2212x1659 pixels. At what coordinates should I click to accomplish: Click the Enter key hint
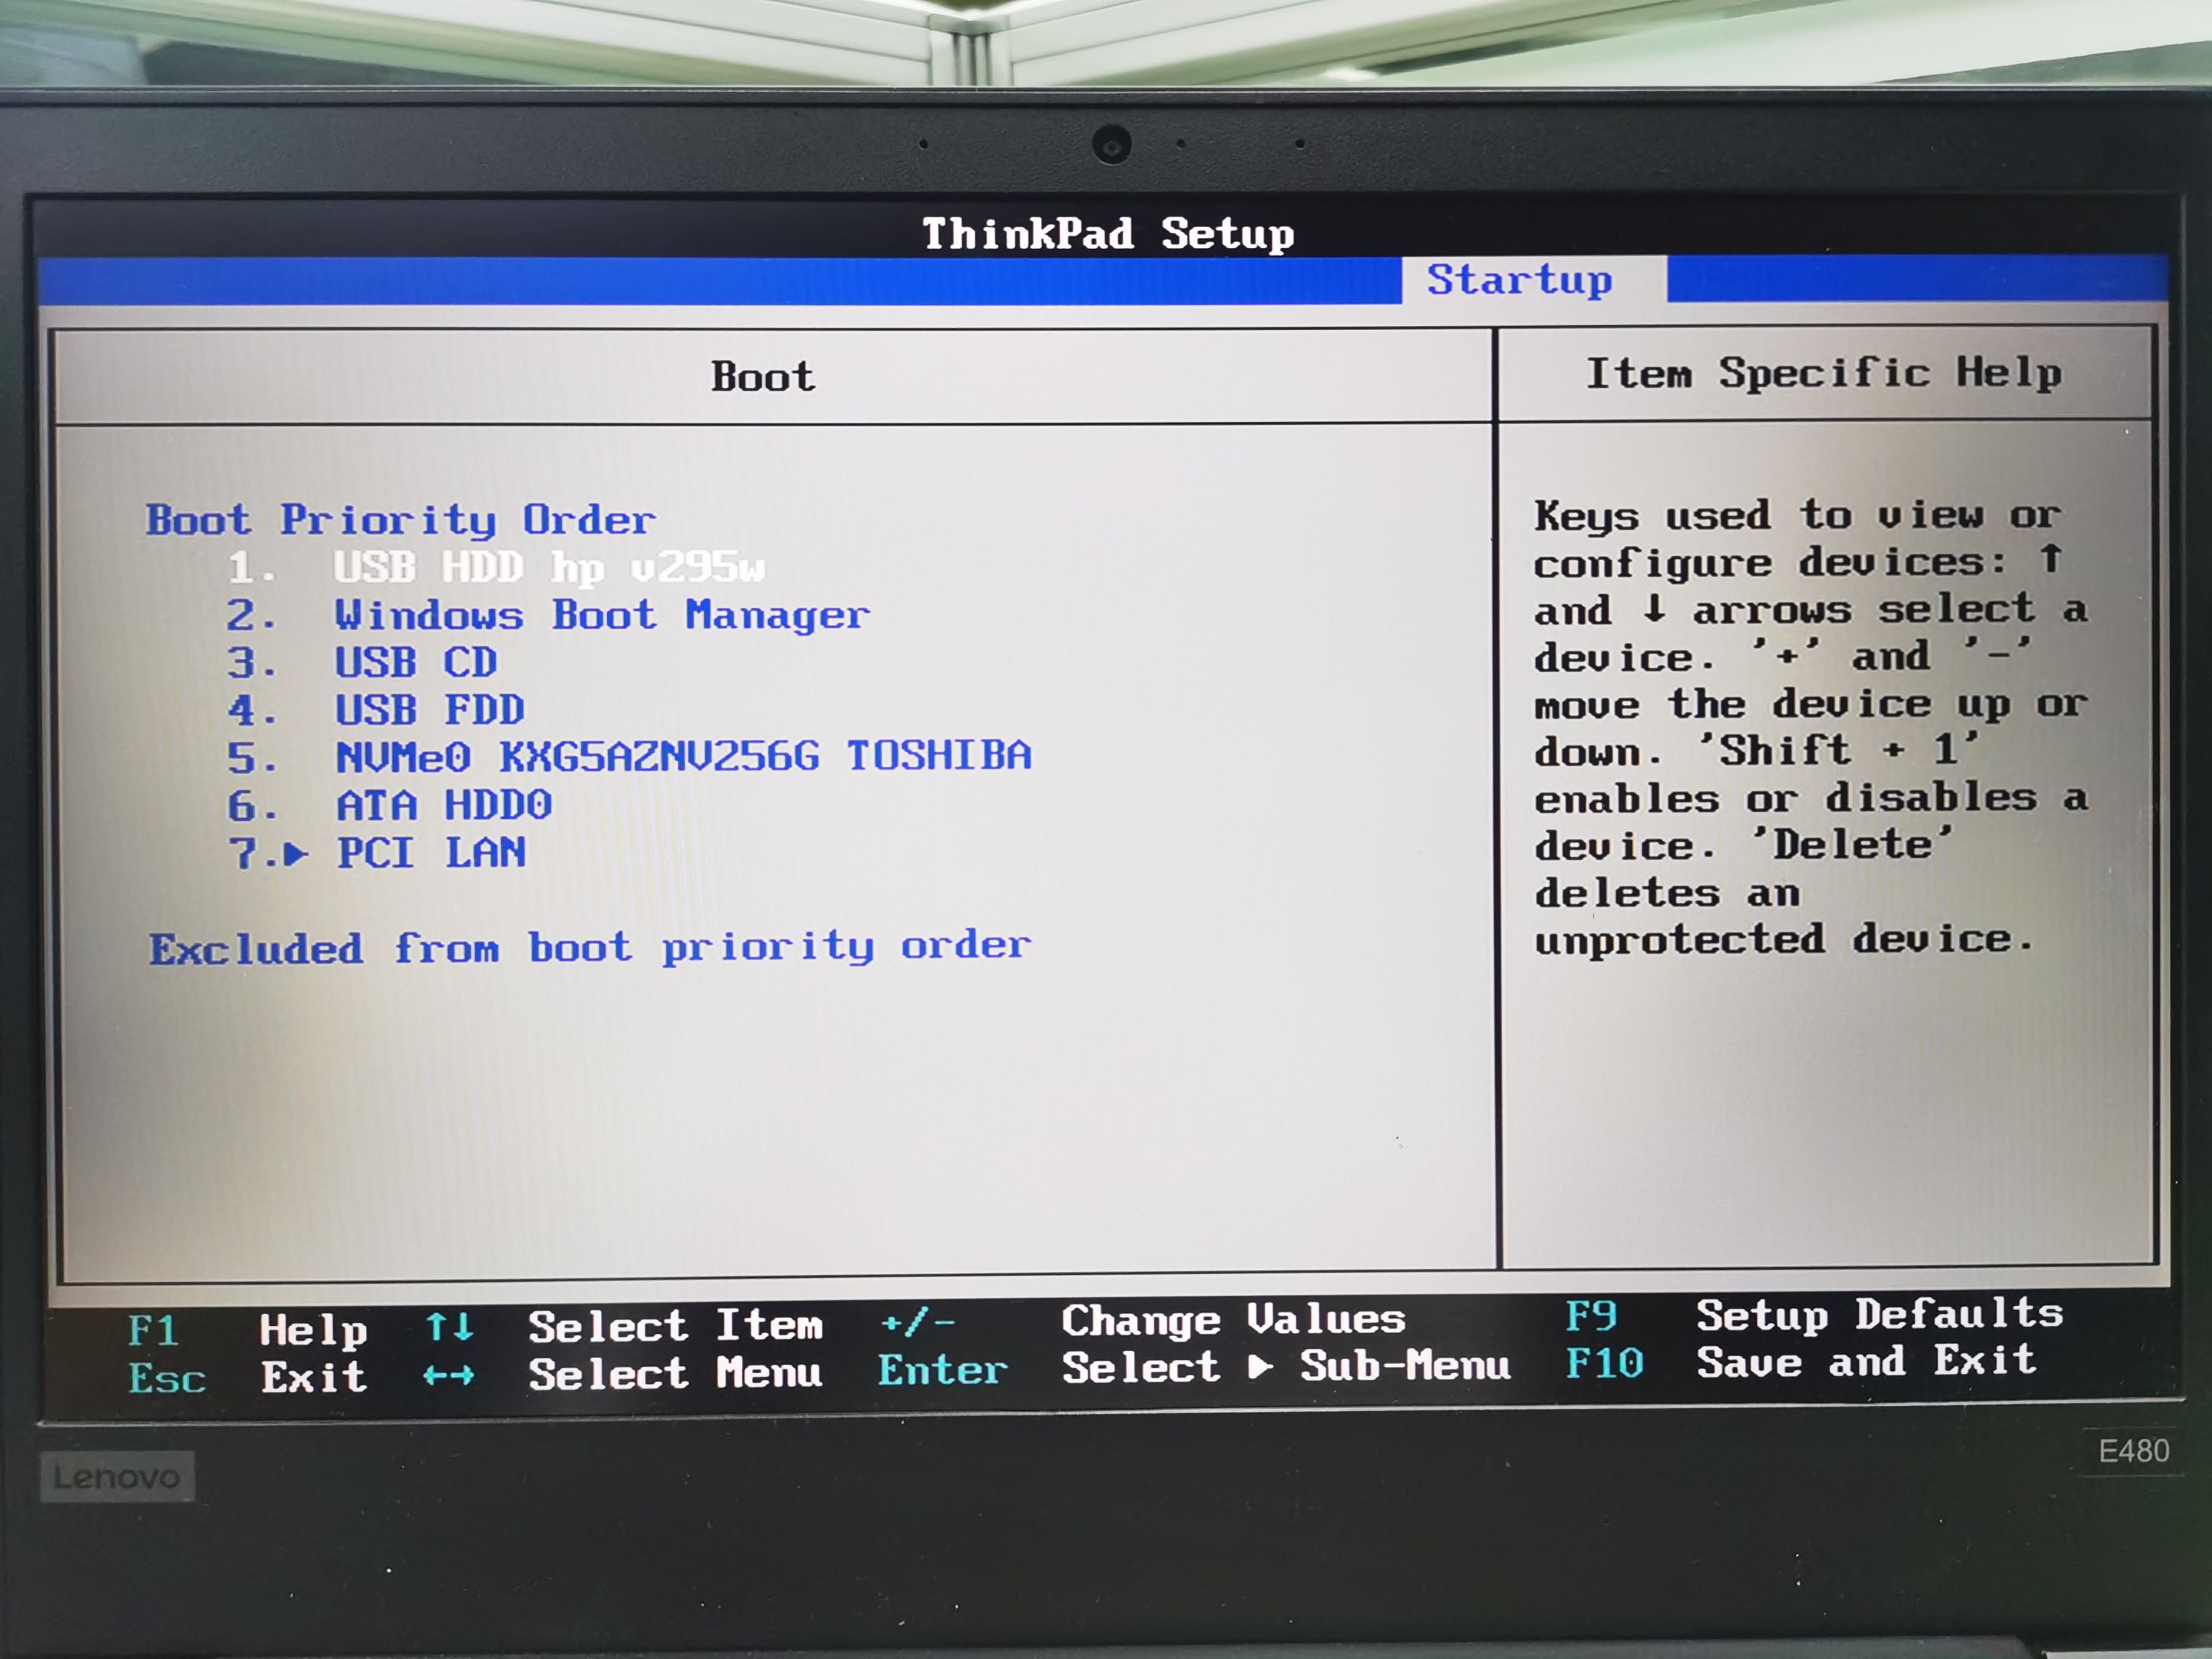[x=943, y=1370]
